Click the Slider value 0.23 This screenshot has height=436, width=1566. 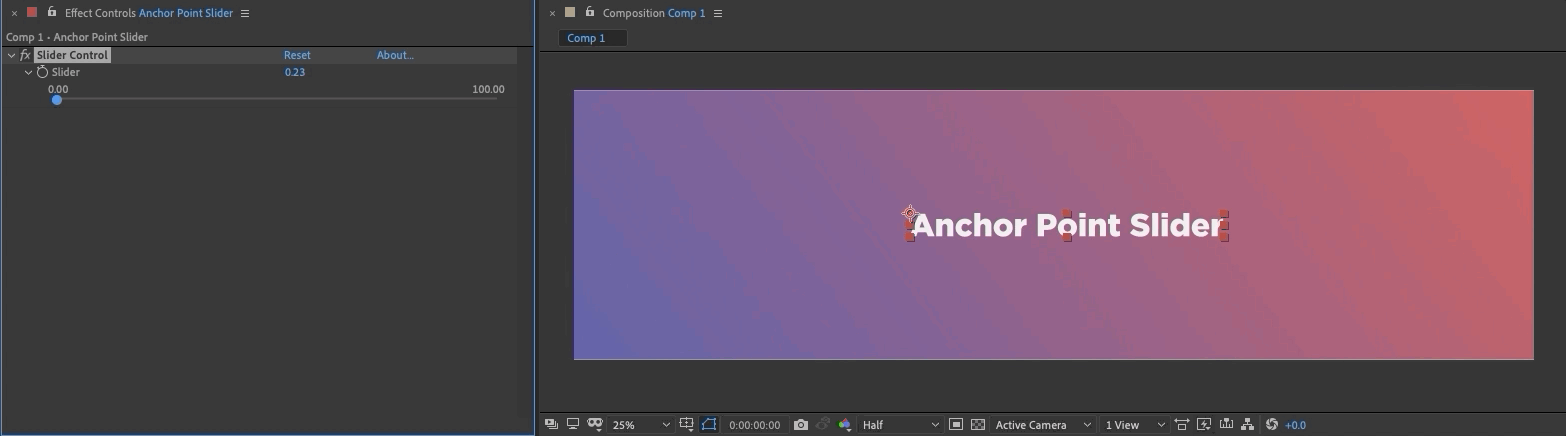294,72
